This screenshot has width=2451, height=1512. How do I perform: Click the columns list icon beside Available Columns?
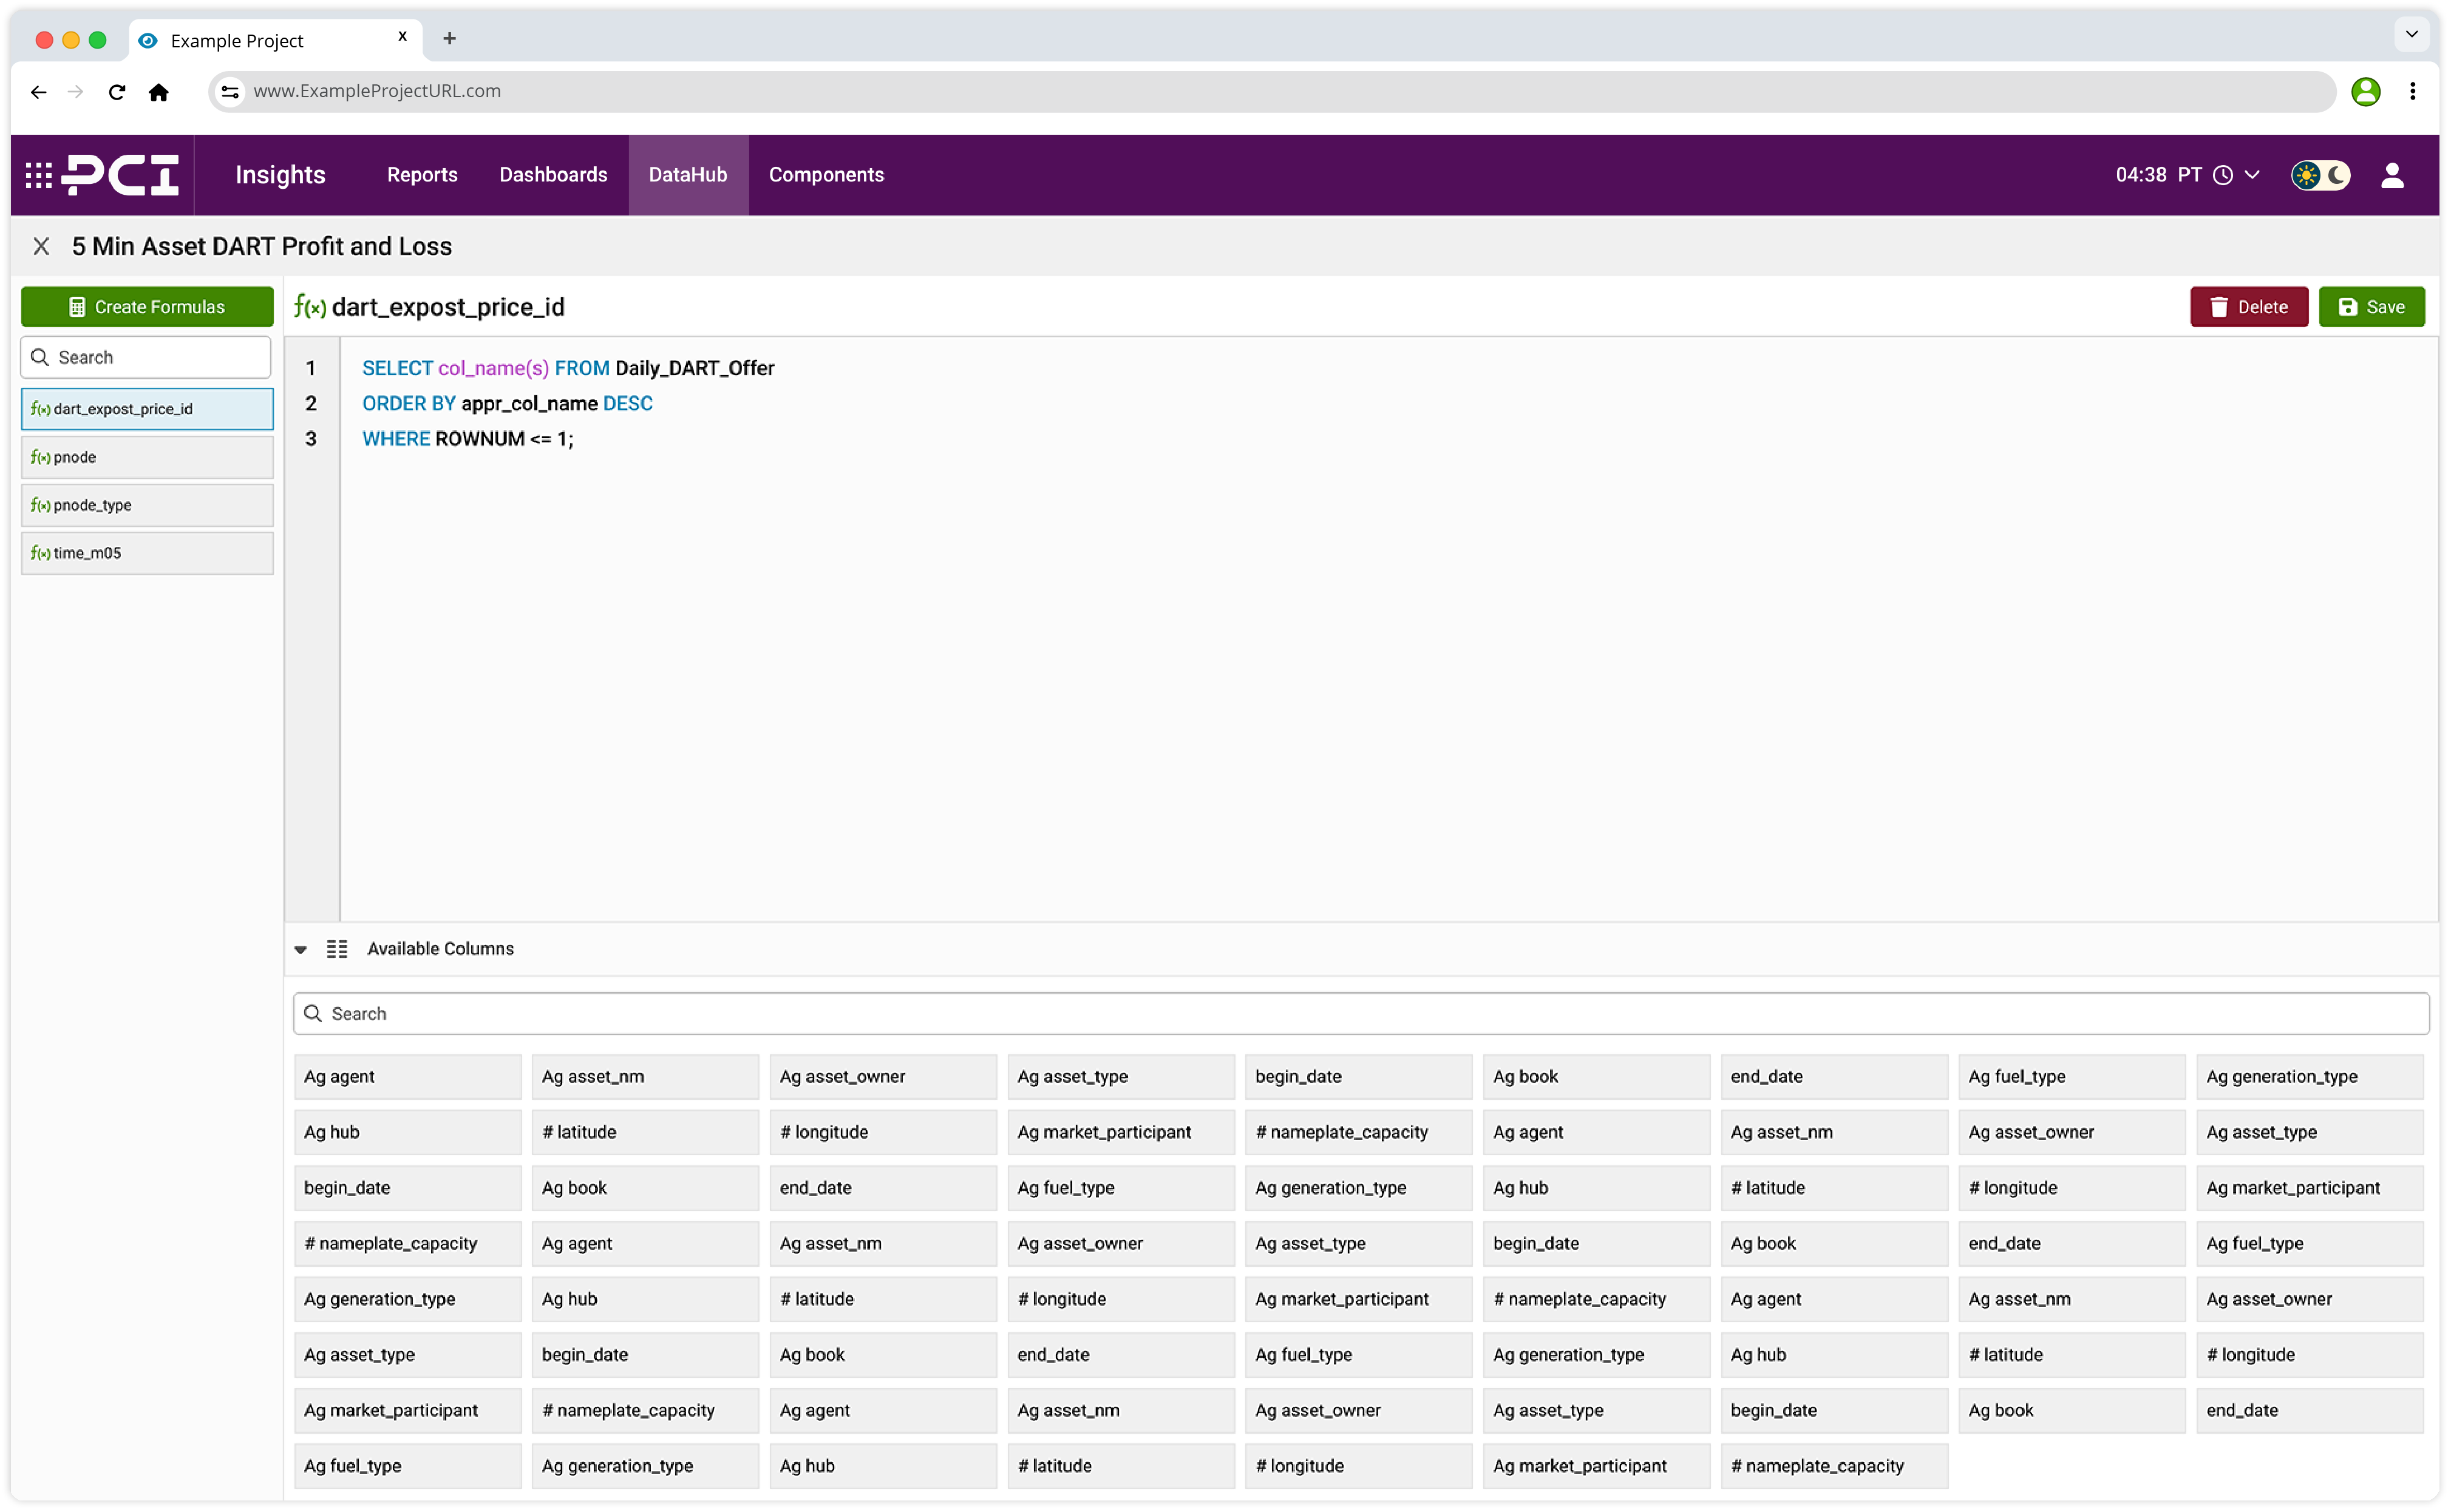coord(337,949)
